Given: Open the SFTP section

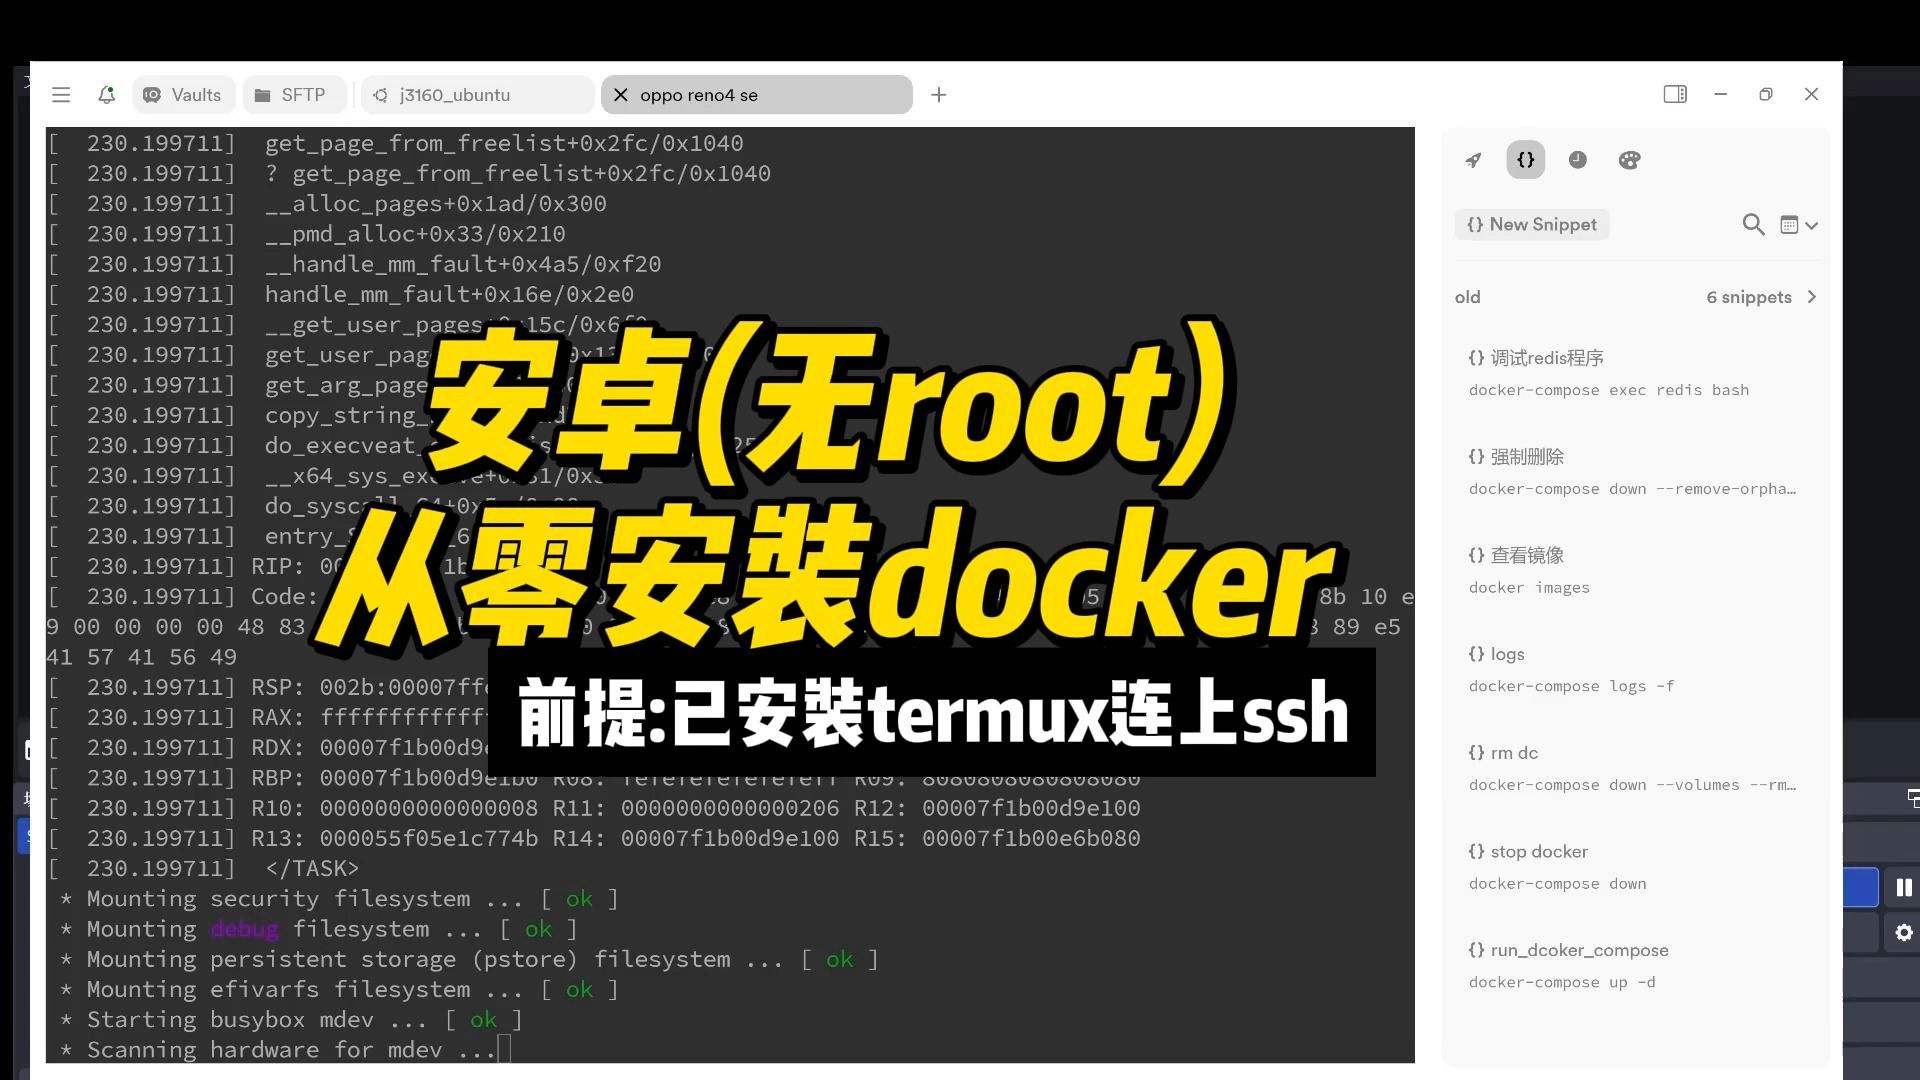Looking at the screenshot, I should (x=294, y=94).
